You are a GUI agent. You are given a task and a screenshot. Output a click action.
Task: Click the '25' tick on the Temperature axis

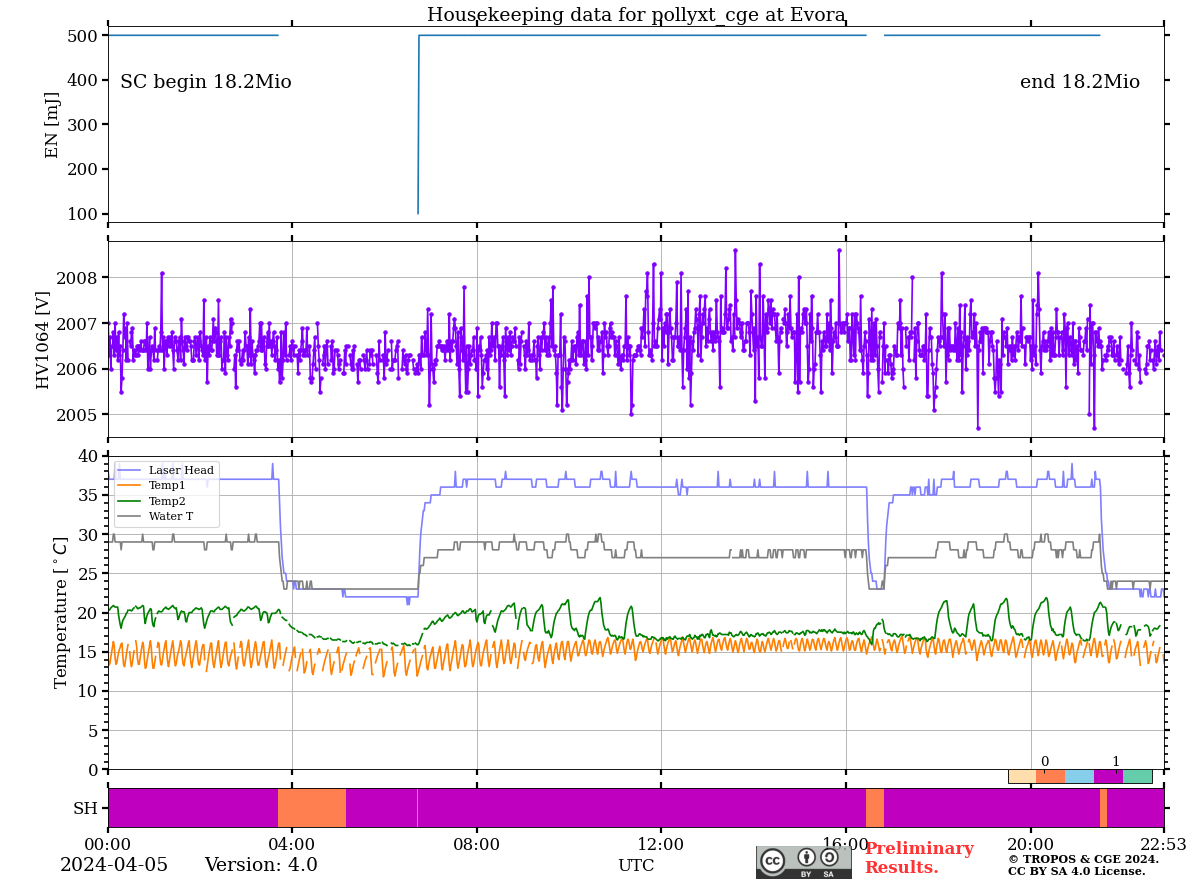88,574
